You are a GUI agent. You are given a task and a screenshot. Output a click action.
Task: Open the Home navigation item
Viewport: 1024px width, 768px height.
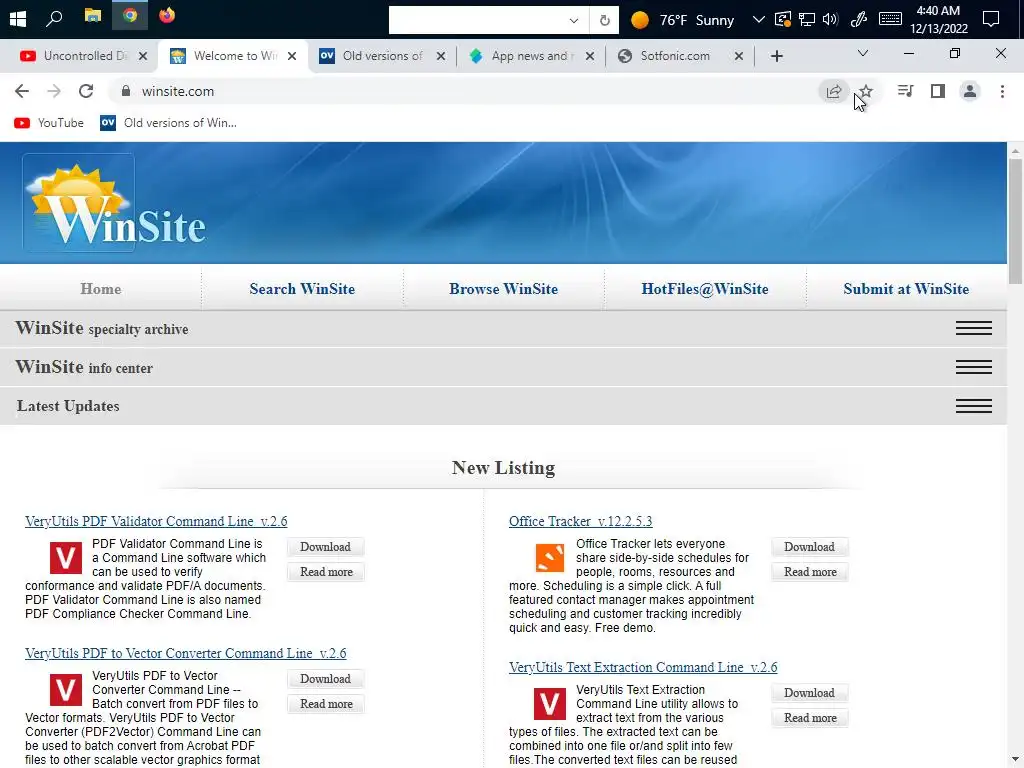101,289
